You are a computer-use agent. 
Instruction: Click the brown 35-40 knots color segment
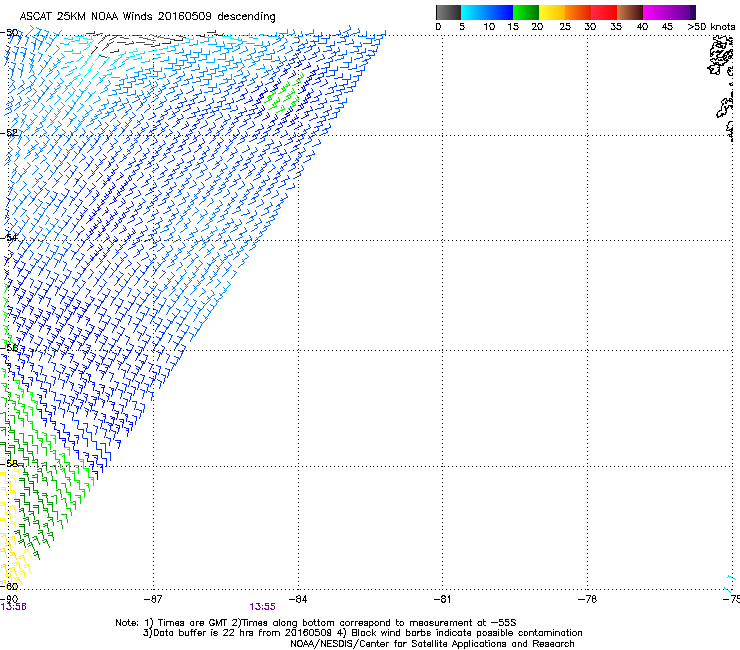630,12
